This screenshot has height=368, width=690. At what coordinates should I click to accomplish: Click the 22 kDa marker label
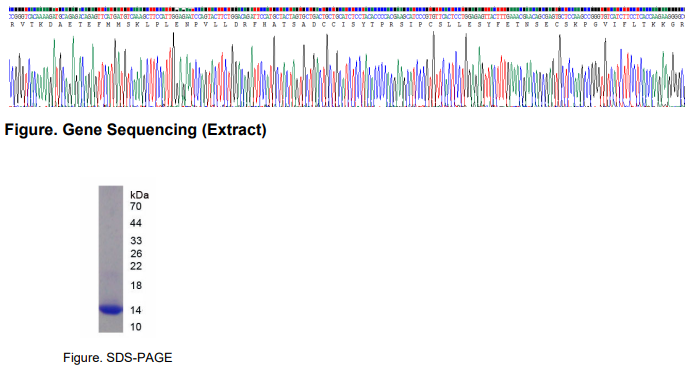tap(136, 266)
